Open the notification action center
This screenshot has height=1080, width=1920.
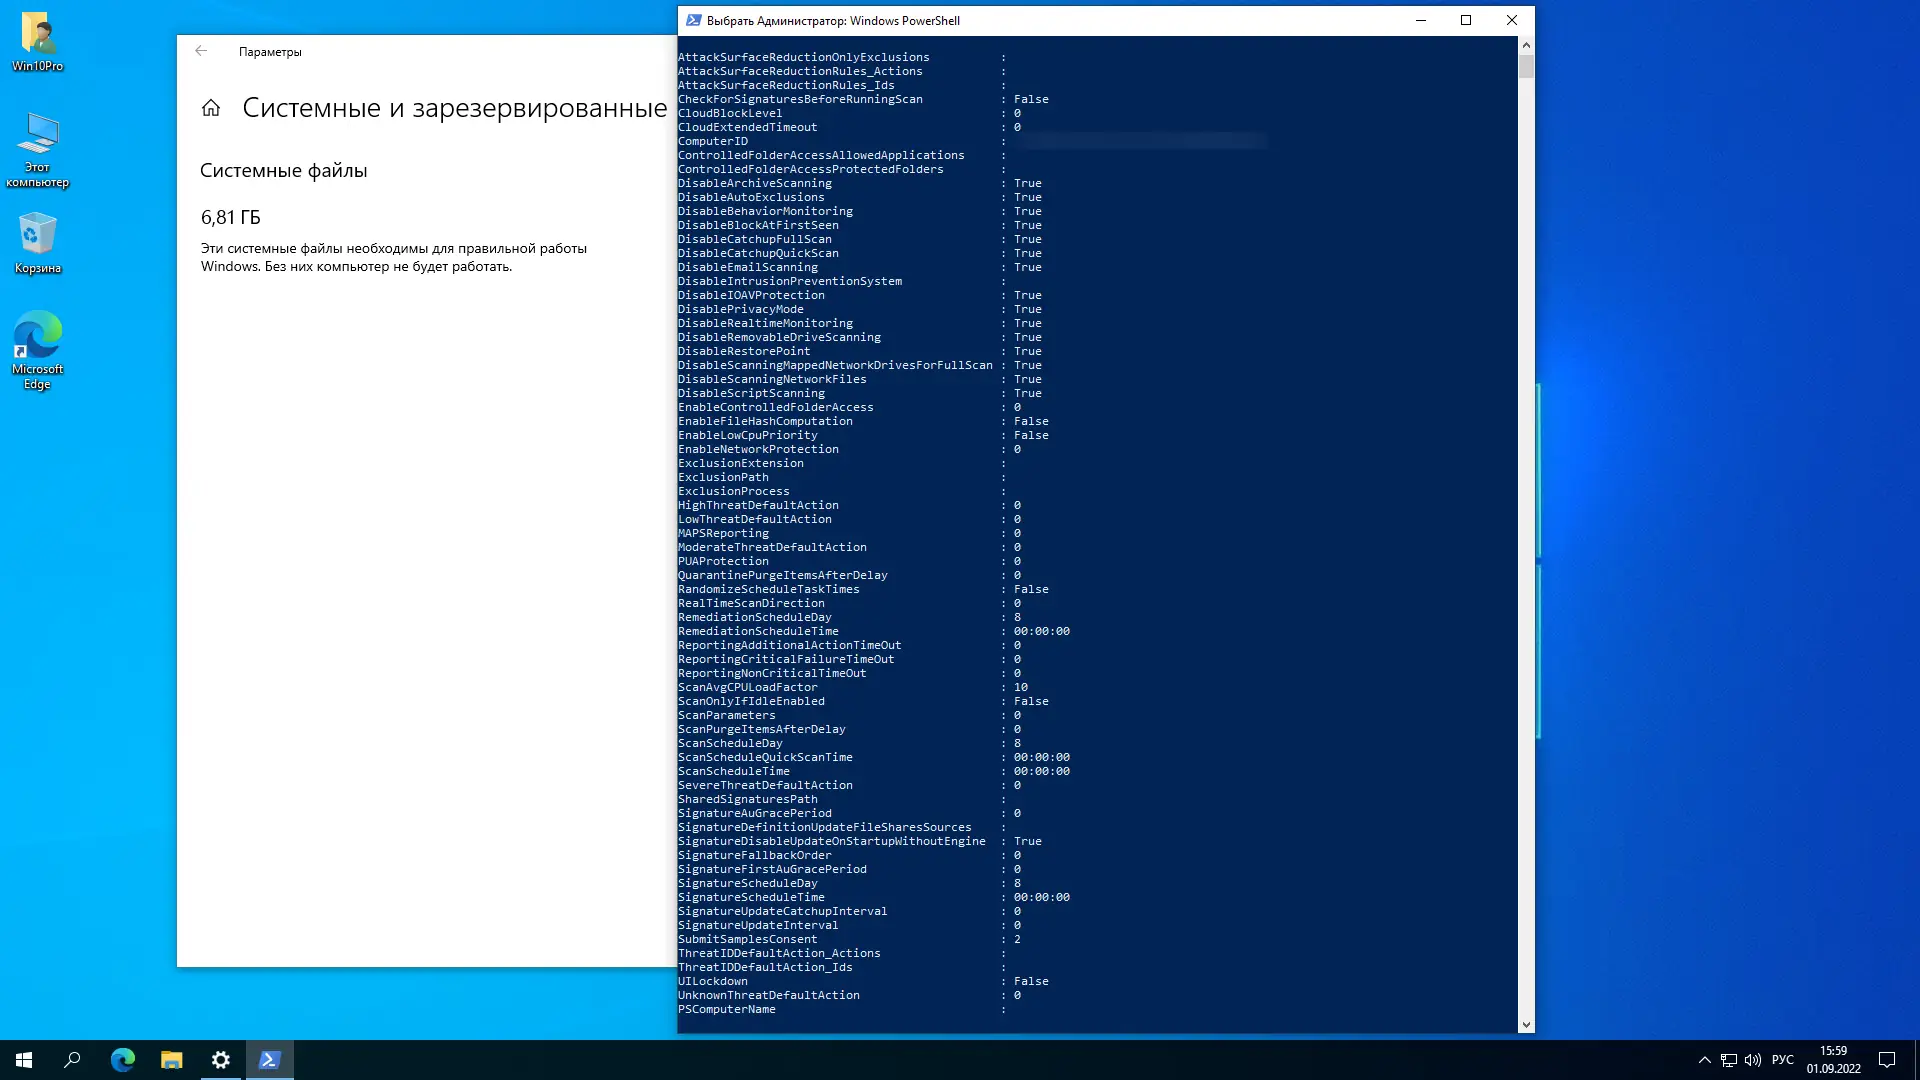1887,1060
